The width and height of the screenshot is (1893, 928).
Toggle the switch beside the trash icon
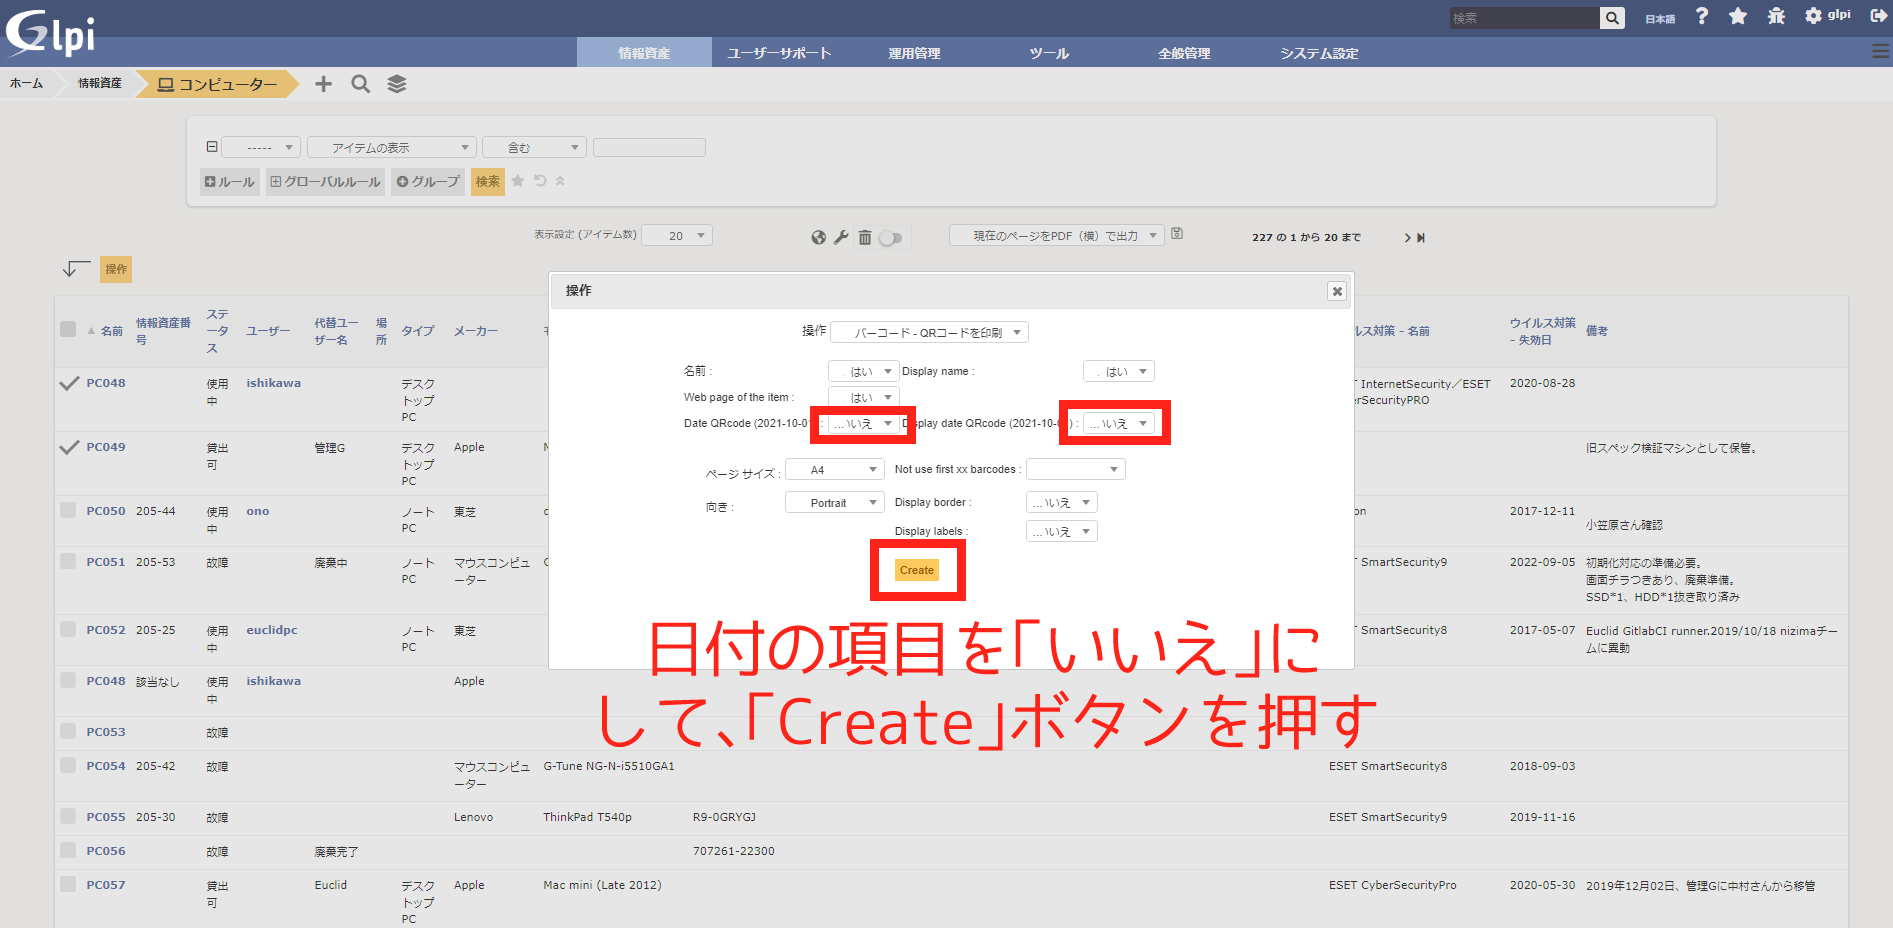point(890,238)
